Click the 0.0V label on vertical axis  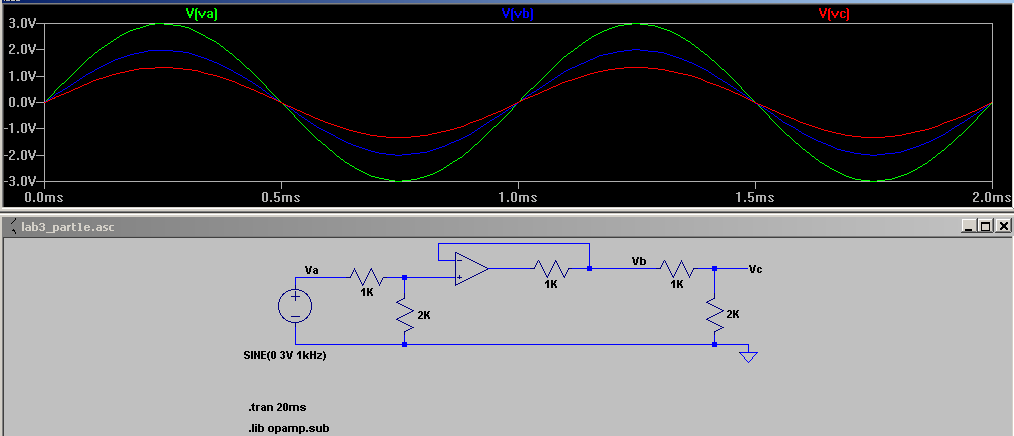21,102
